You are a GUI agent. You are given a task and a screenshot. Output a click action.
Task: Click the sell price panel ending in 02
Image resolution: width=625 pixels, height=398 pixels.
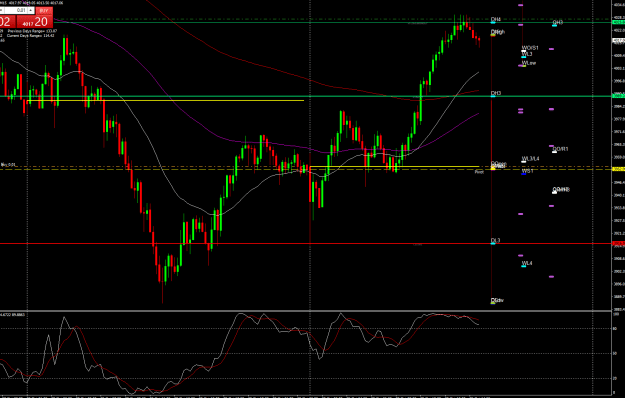coord(7,22)
